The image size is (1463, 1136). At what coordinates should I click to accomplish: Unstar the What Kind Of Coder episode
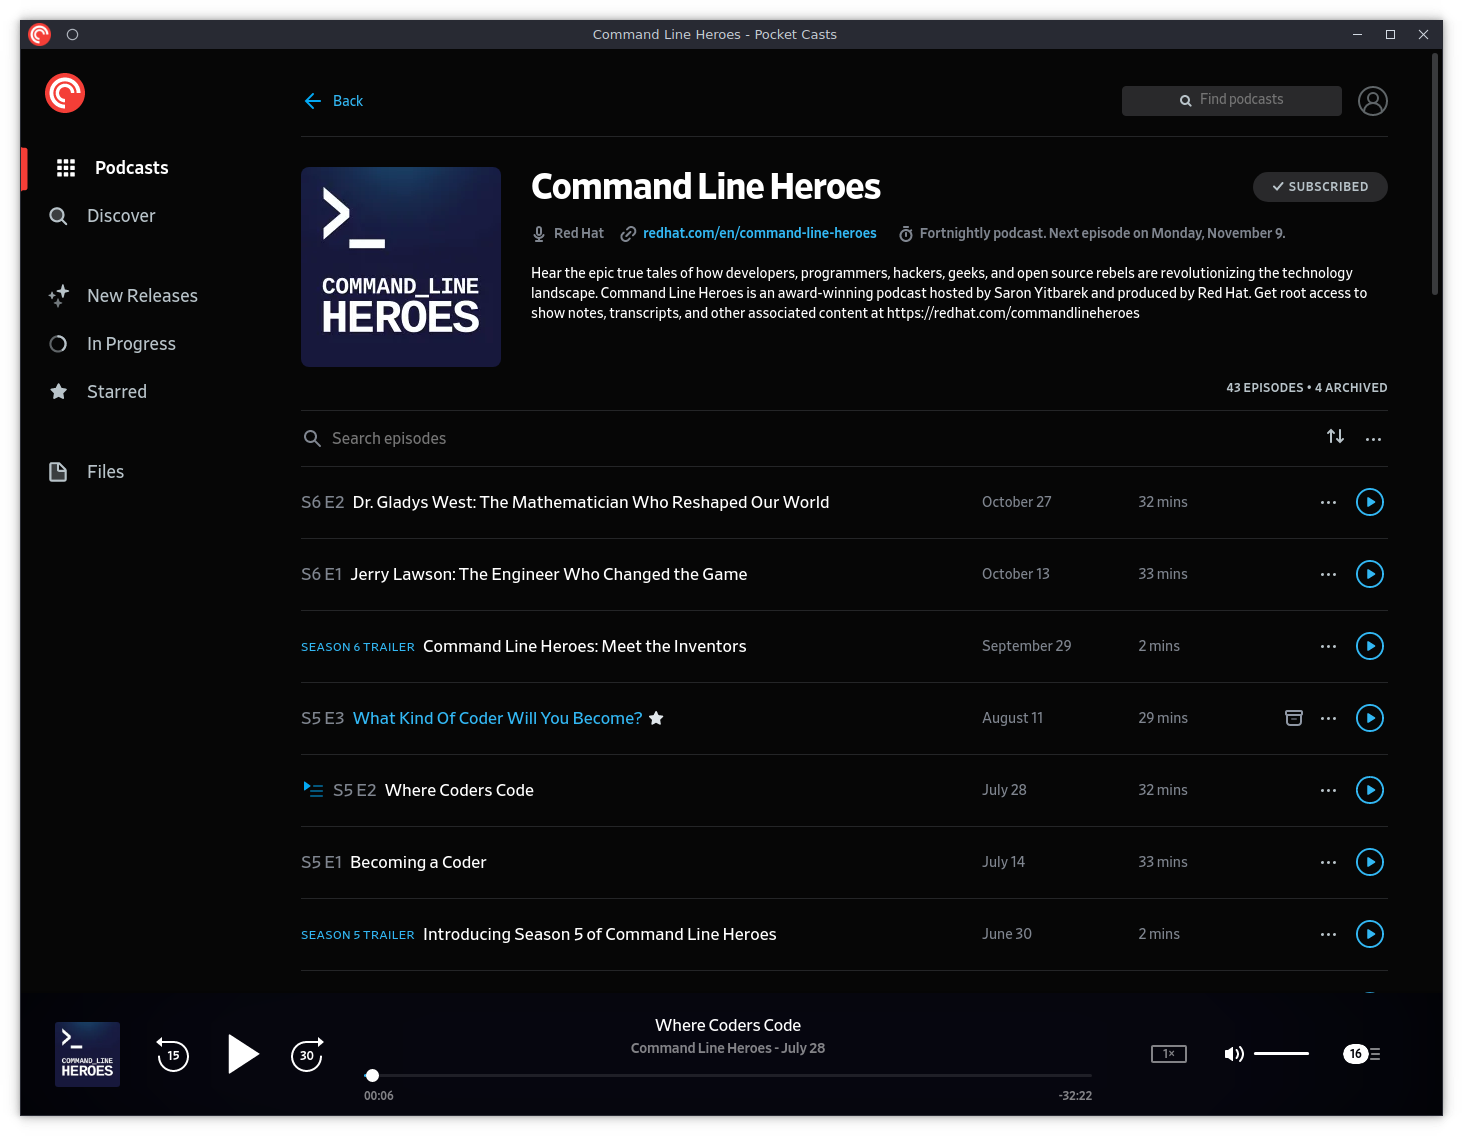[x=656, y=718]
